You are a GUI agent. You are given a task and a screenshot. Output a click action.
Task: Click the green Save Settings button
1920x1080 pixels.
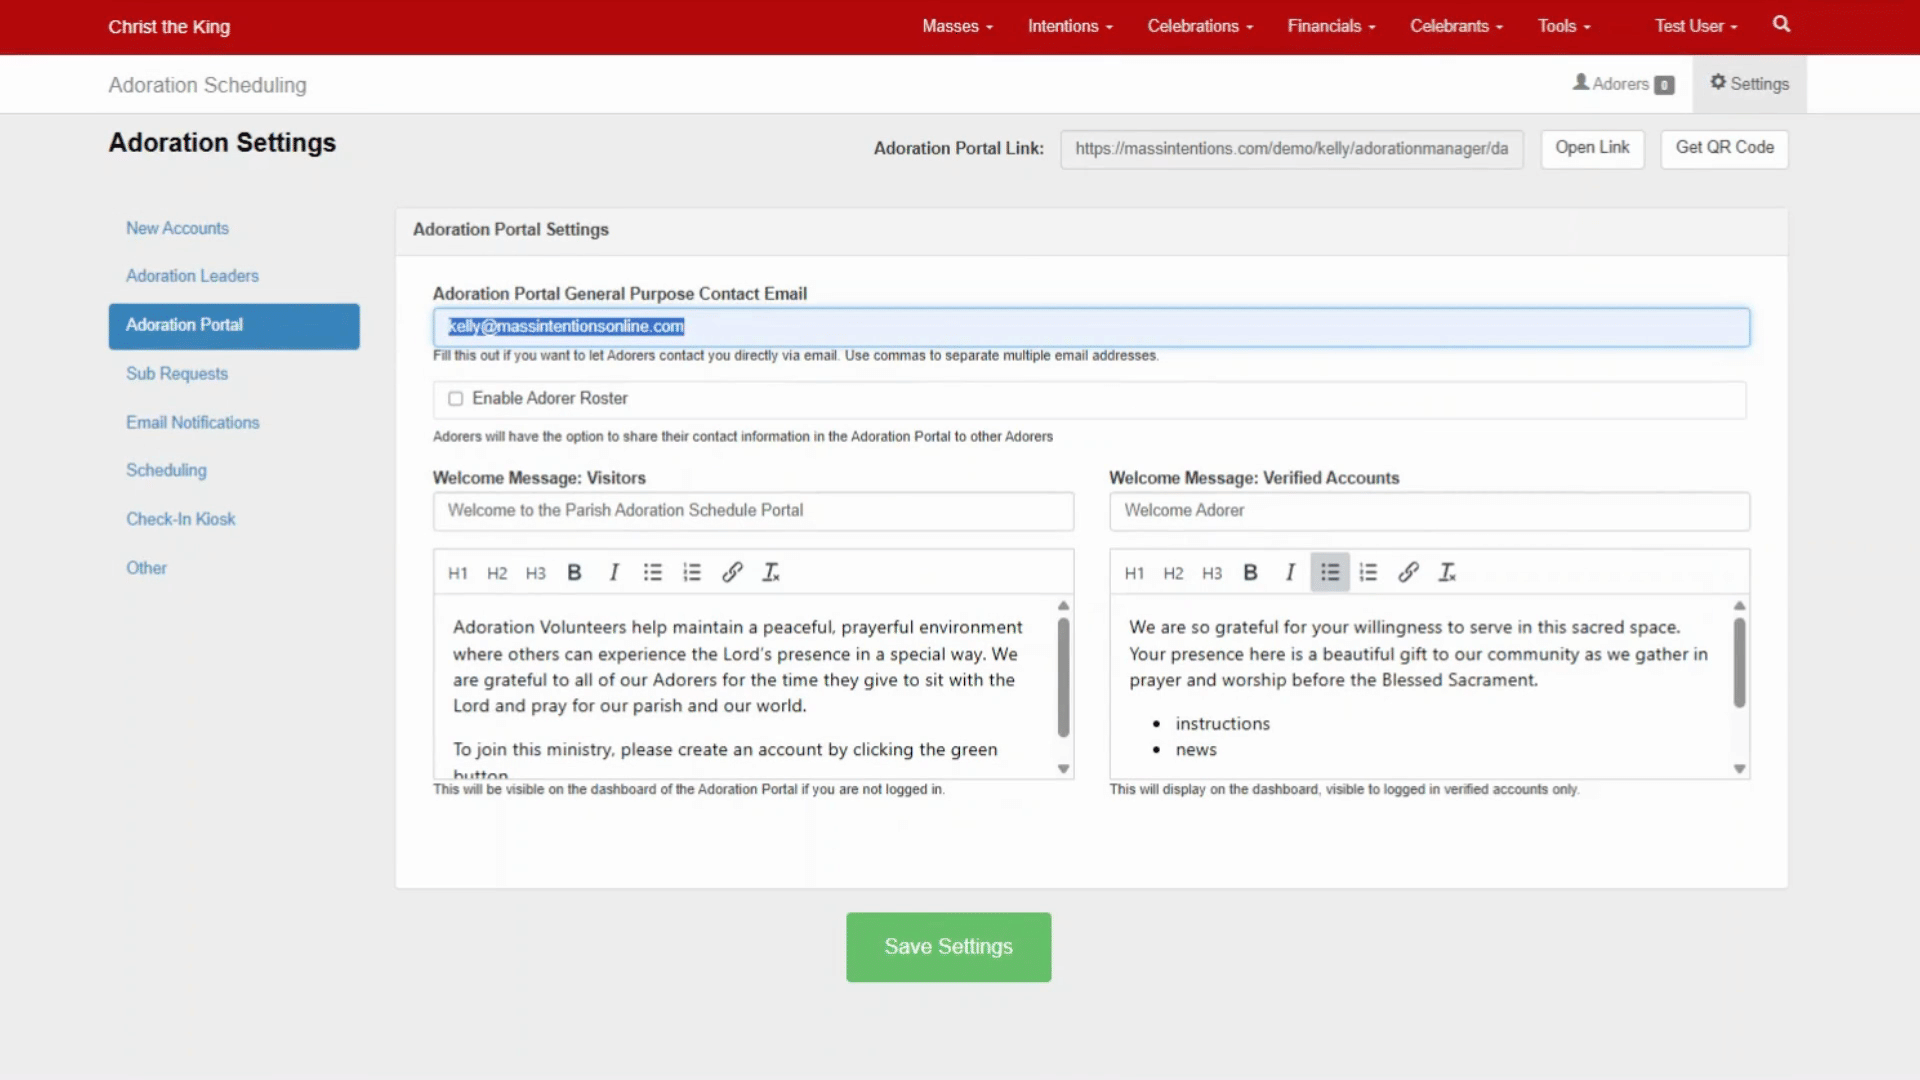tap(948, 947)
